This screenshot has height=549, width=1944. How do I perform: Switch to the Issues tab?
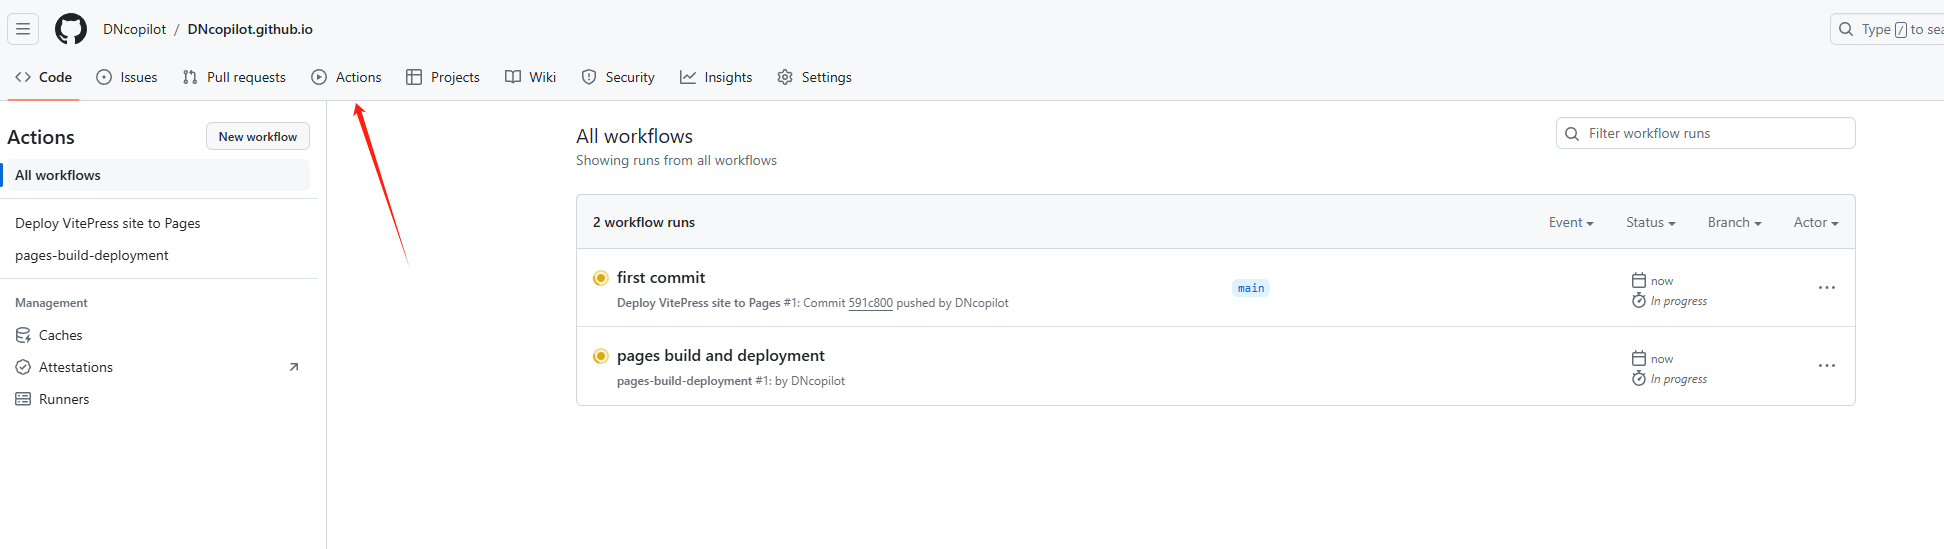tap(127, 77)
